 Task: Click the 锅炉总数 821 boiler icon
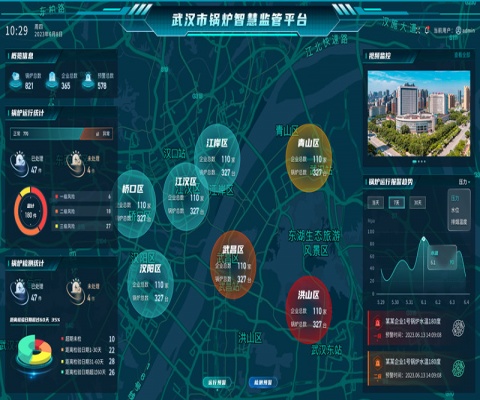16,80
